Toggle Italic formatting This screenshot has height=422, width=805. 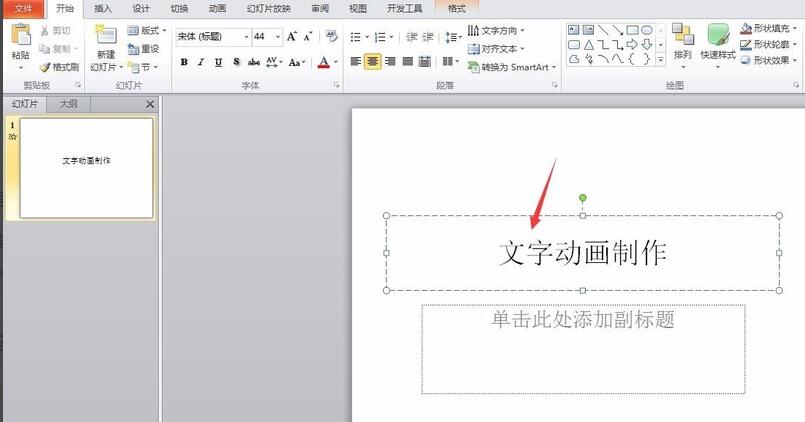point(201,62)
